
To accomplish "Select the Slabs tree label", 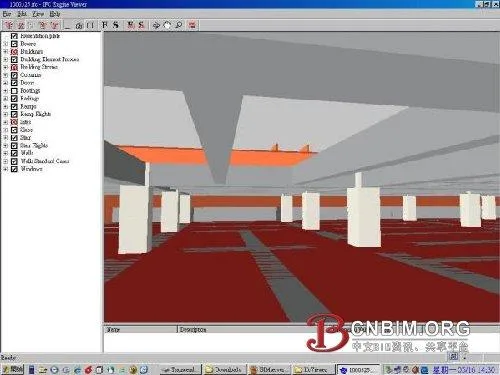I will (26, 130).
